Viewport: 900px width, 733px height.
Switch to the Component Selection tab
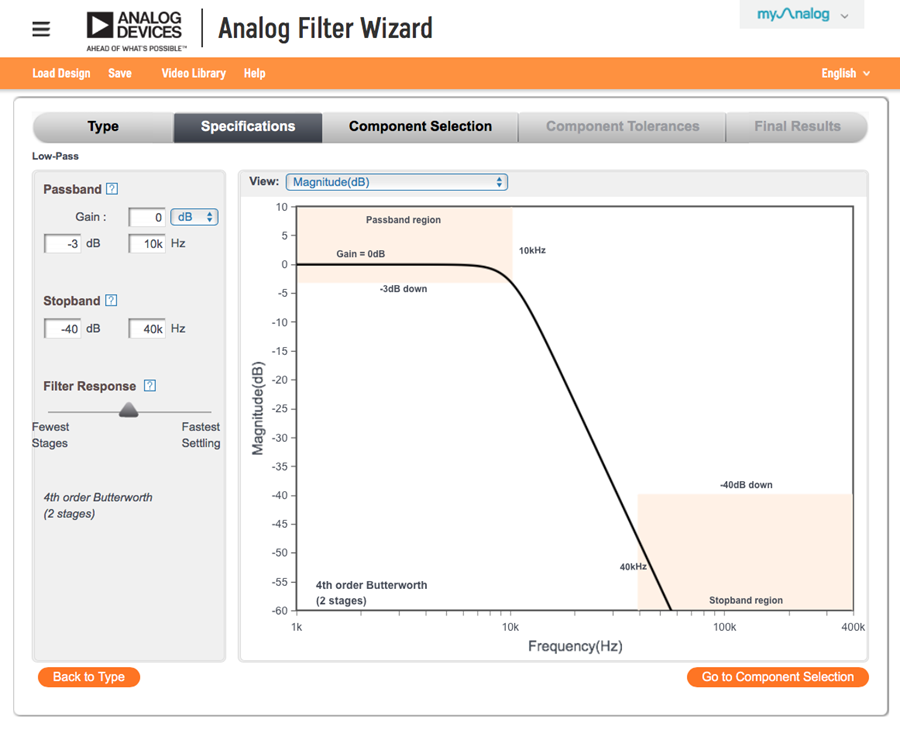tap(420, 127)
